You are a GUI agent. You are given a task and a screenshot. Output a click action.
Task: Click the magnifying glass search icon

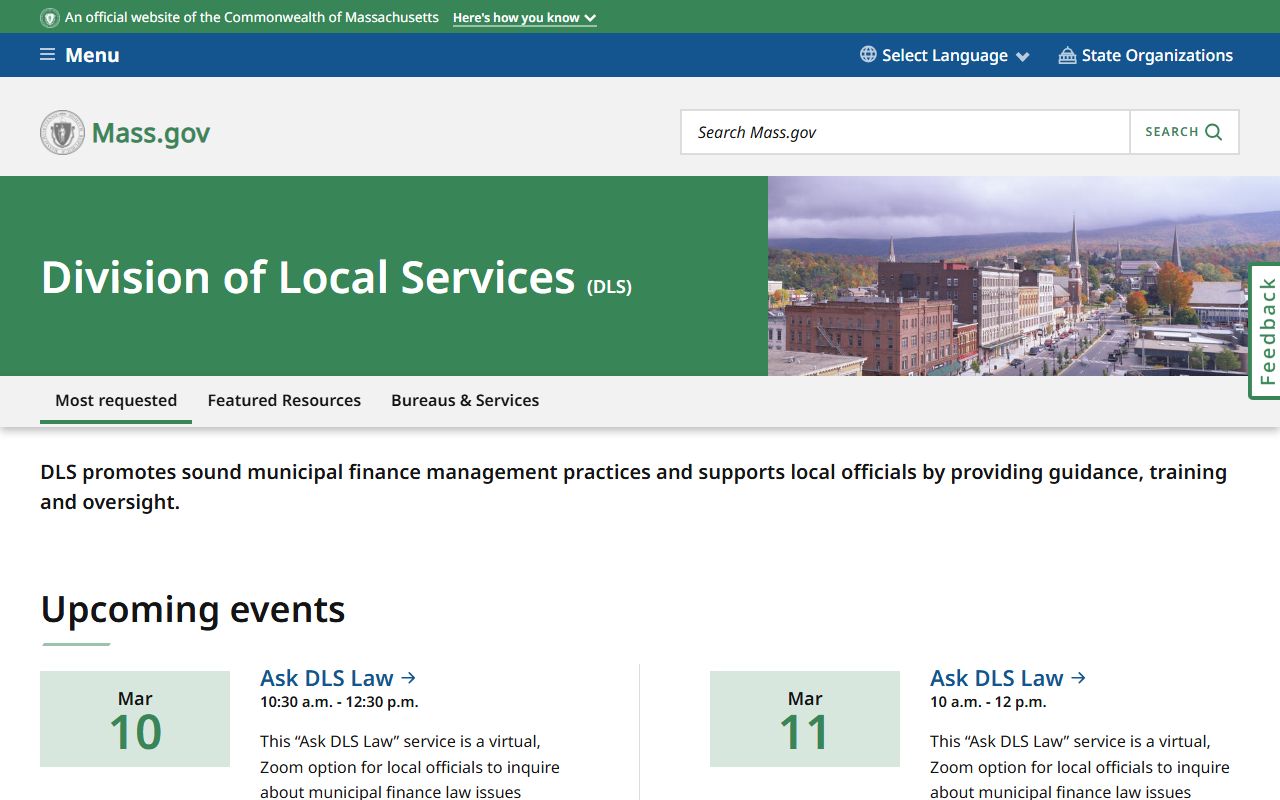(1214, 132)
